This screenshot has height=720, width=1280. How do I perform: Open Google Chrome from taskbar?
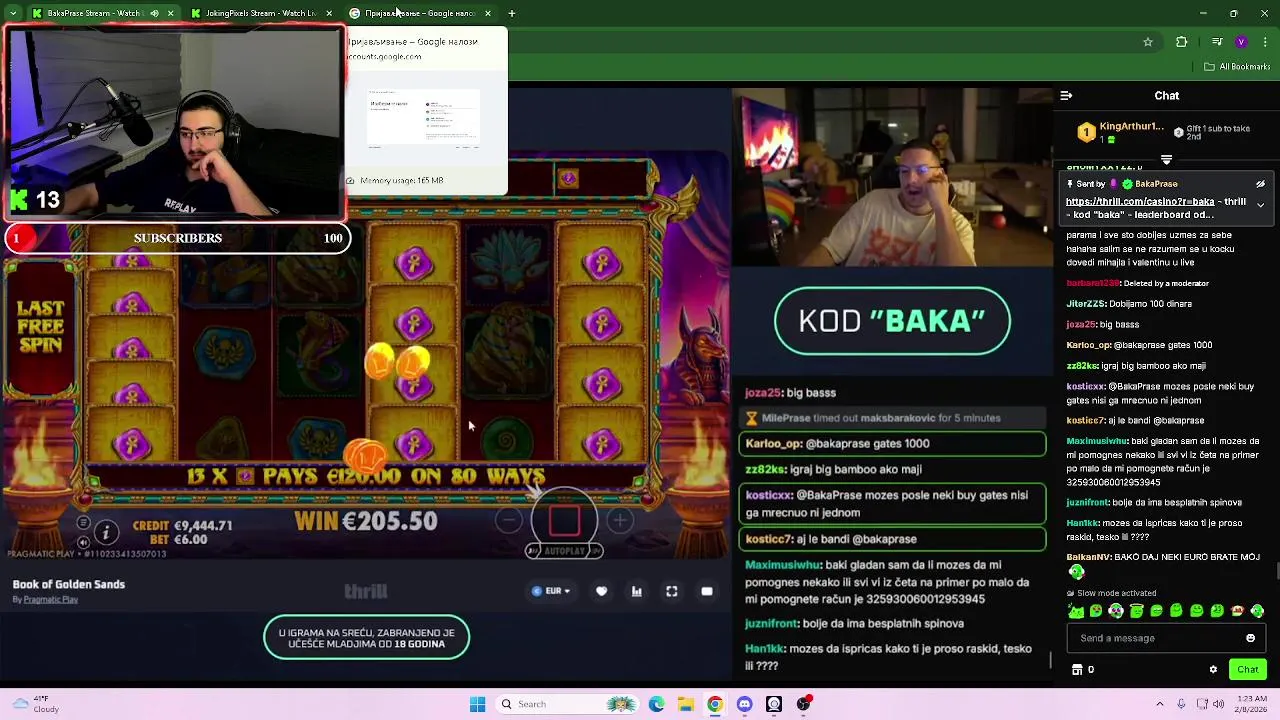coord(715,704)
